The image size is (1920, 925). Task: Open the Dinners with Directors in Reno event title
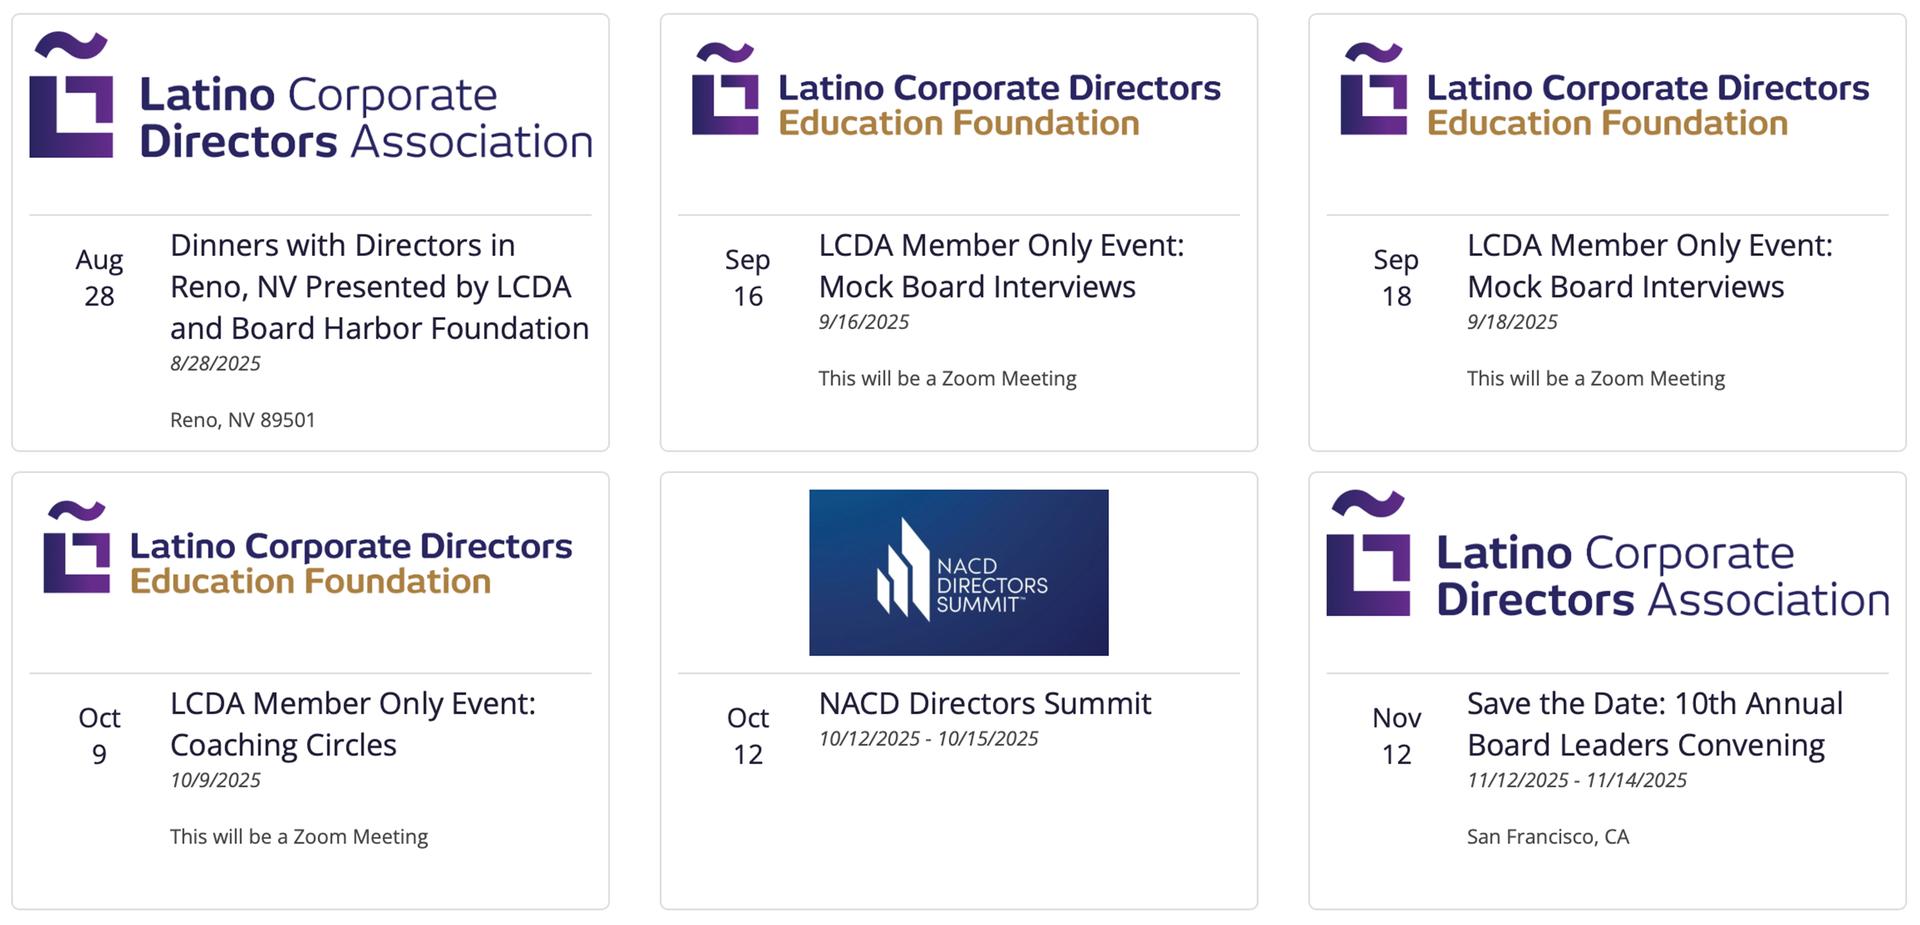pyautogui.click(x=380, y=286)
